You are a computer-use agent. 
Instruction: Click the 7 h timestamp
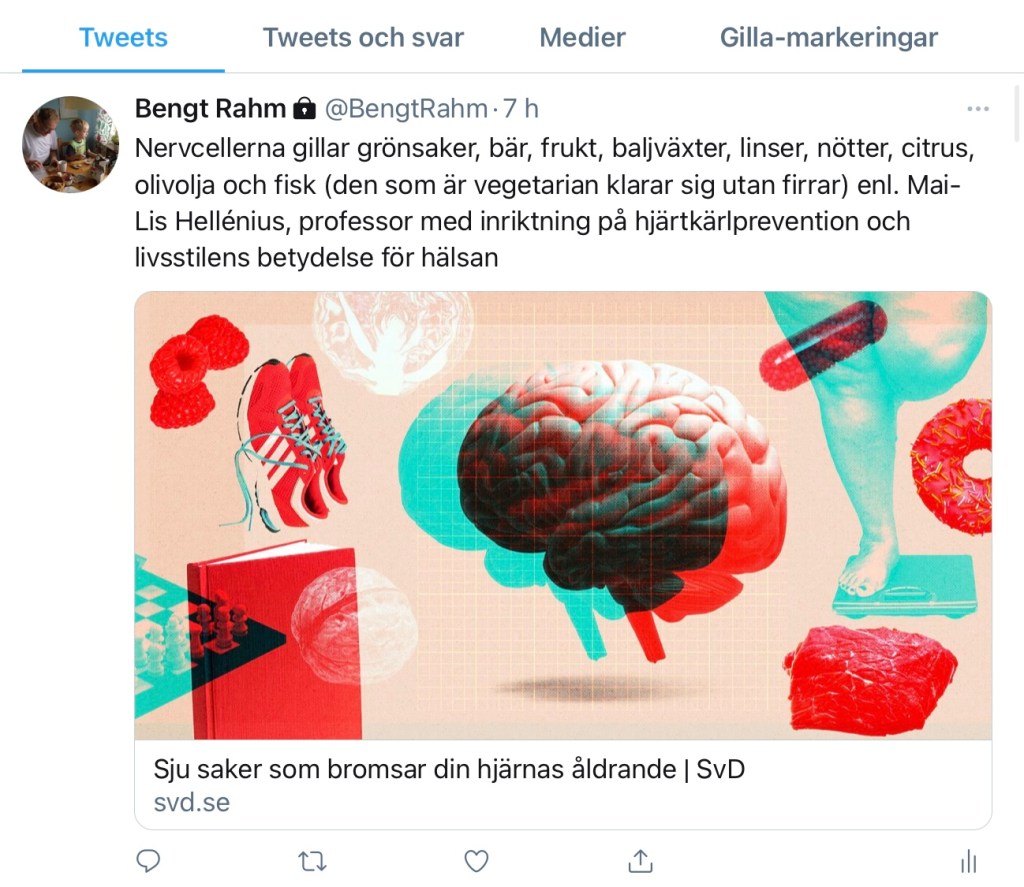pyautogui.click(x=520, y=108)
